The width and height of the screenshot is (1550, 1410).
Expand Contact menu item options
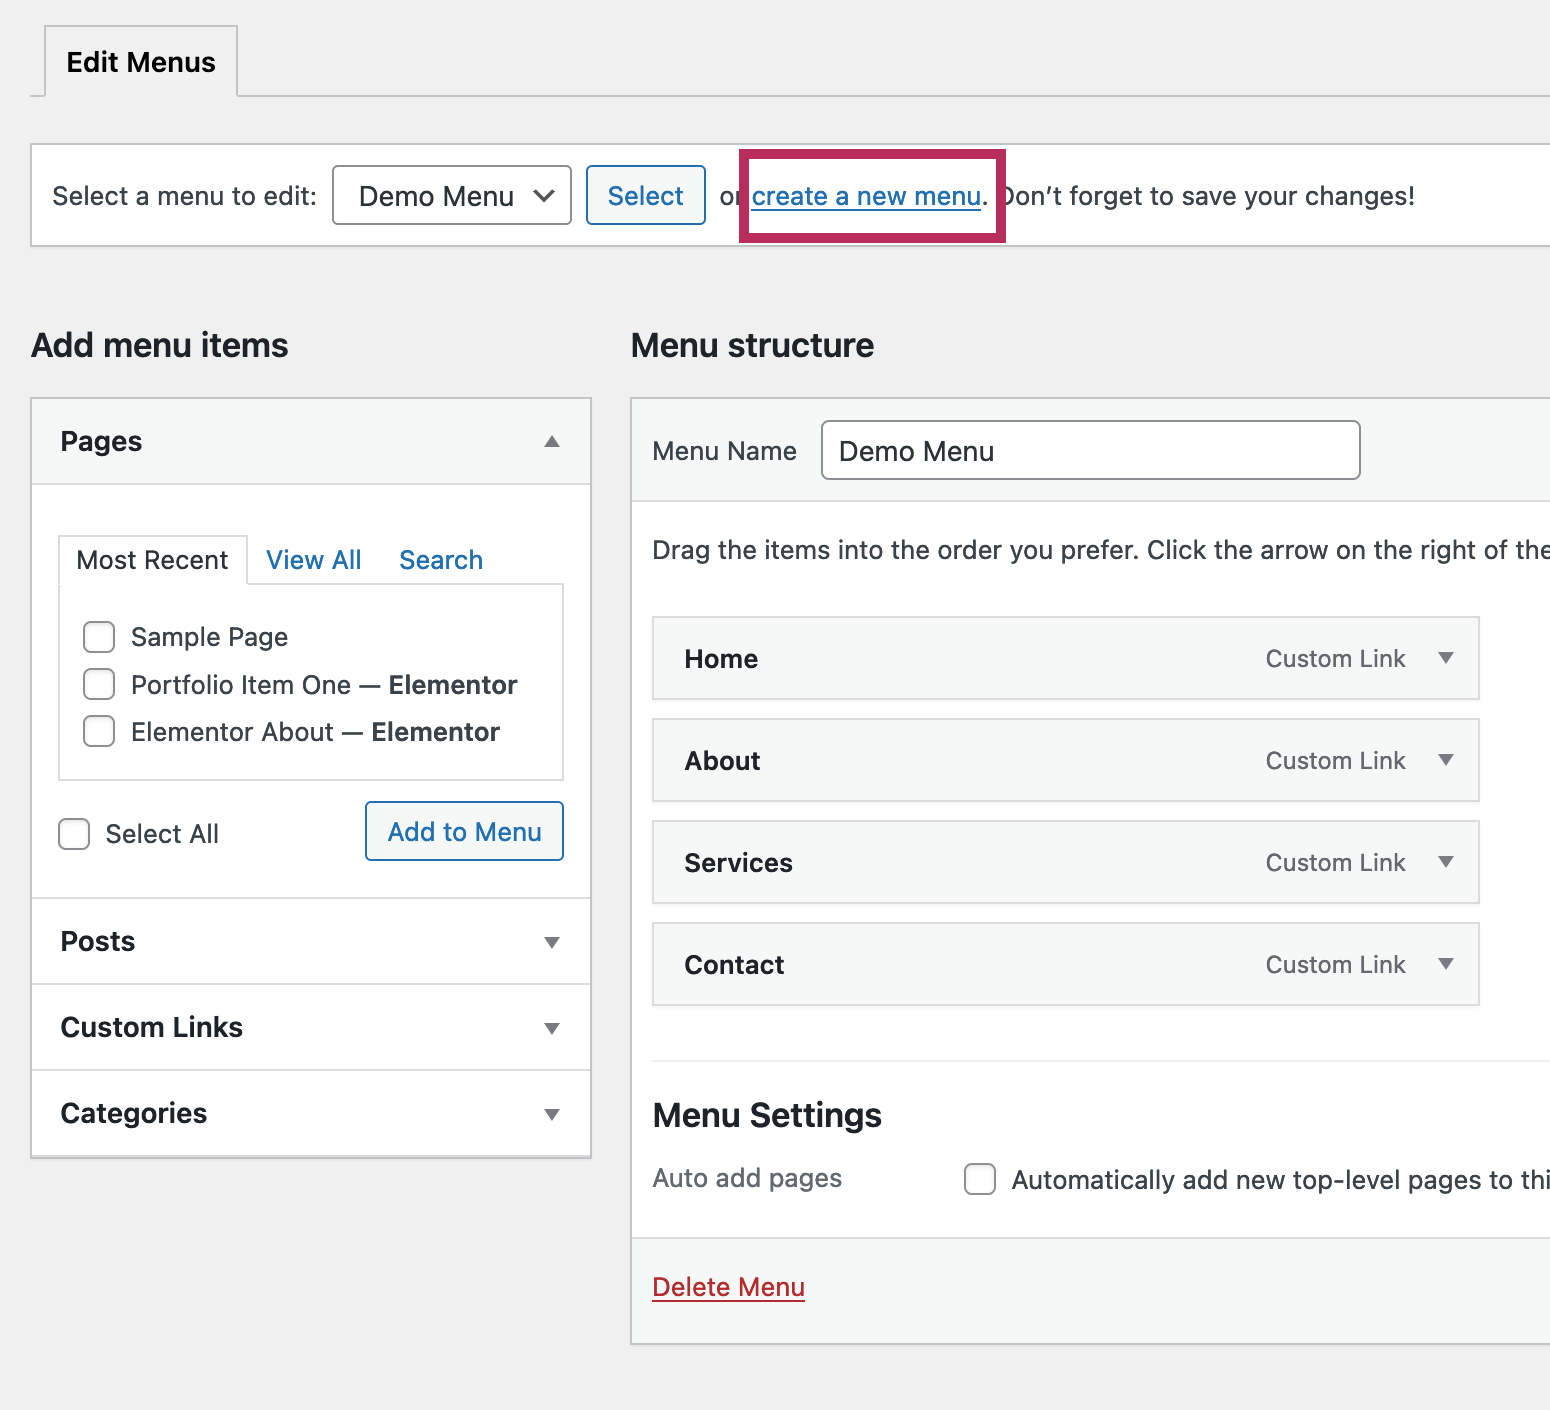[x=1445, y=964]
